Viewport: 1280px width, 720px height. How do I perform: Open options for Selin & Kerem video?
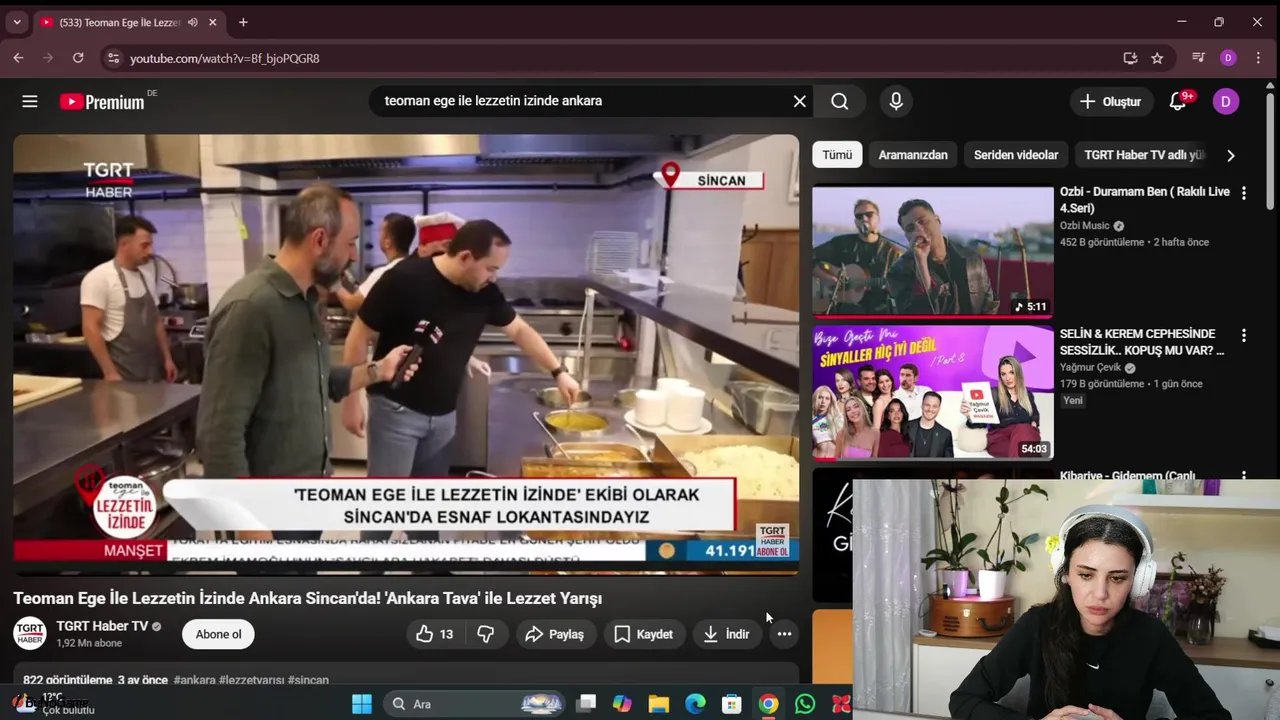click(1244, 335)
